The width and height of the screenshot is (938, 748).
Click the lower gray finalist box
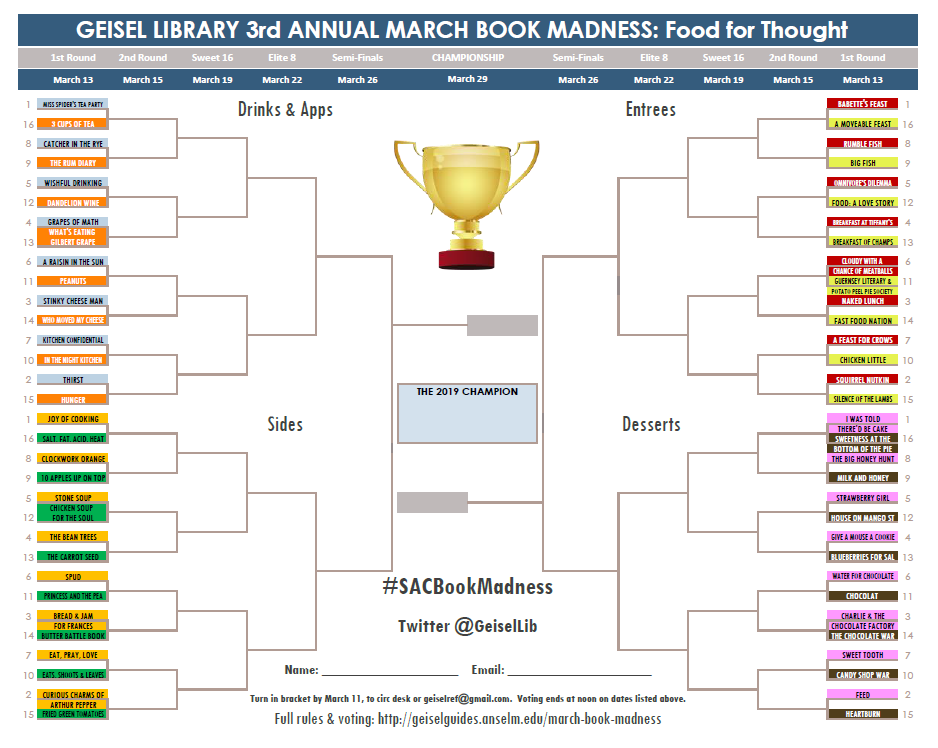432,502
